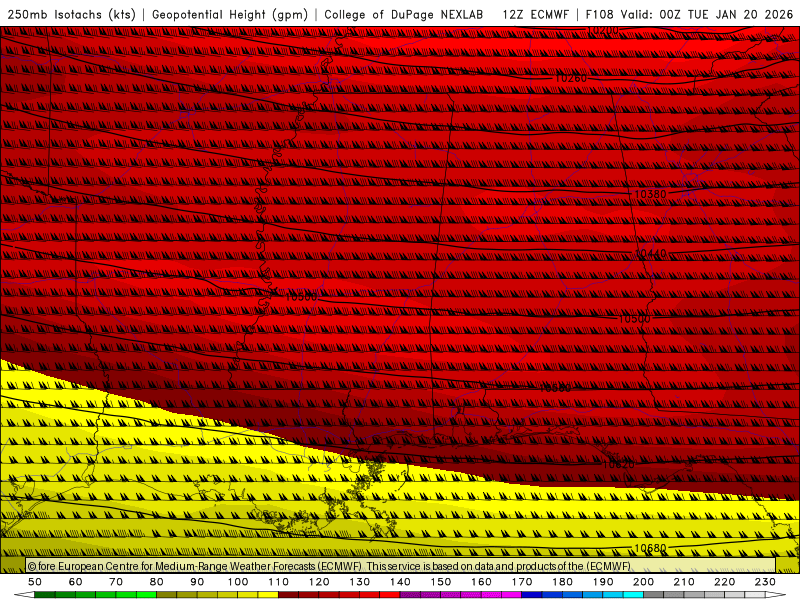Click the 110 value on the color scale
Screen dimensions: 800x600
click(279, 582)
